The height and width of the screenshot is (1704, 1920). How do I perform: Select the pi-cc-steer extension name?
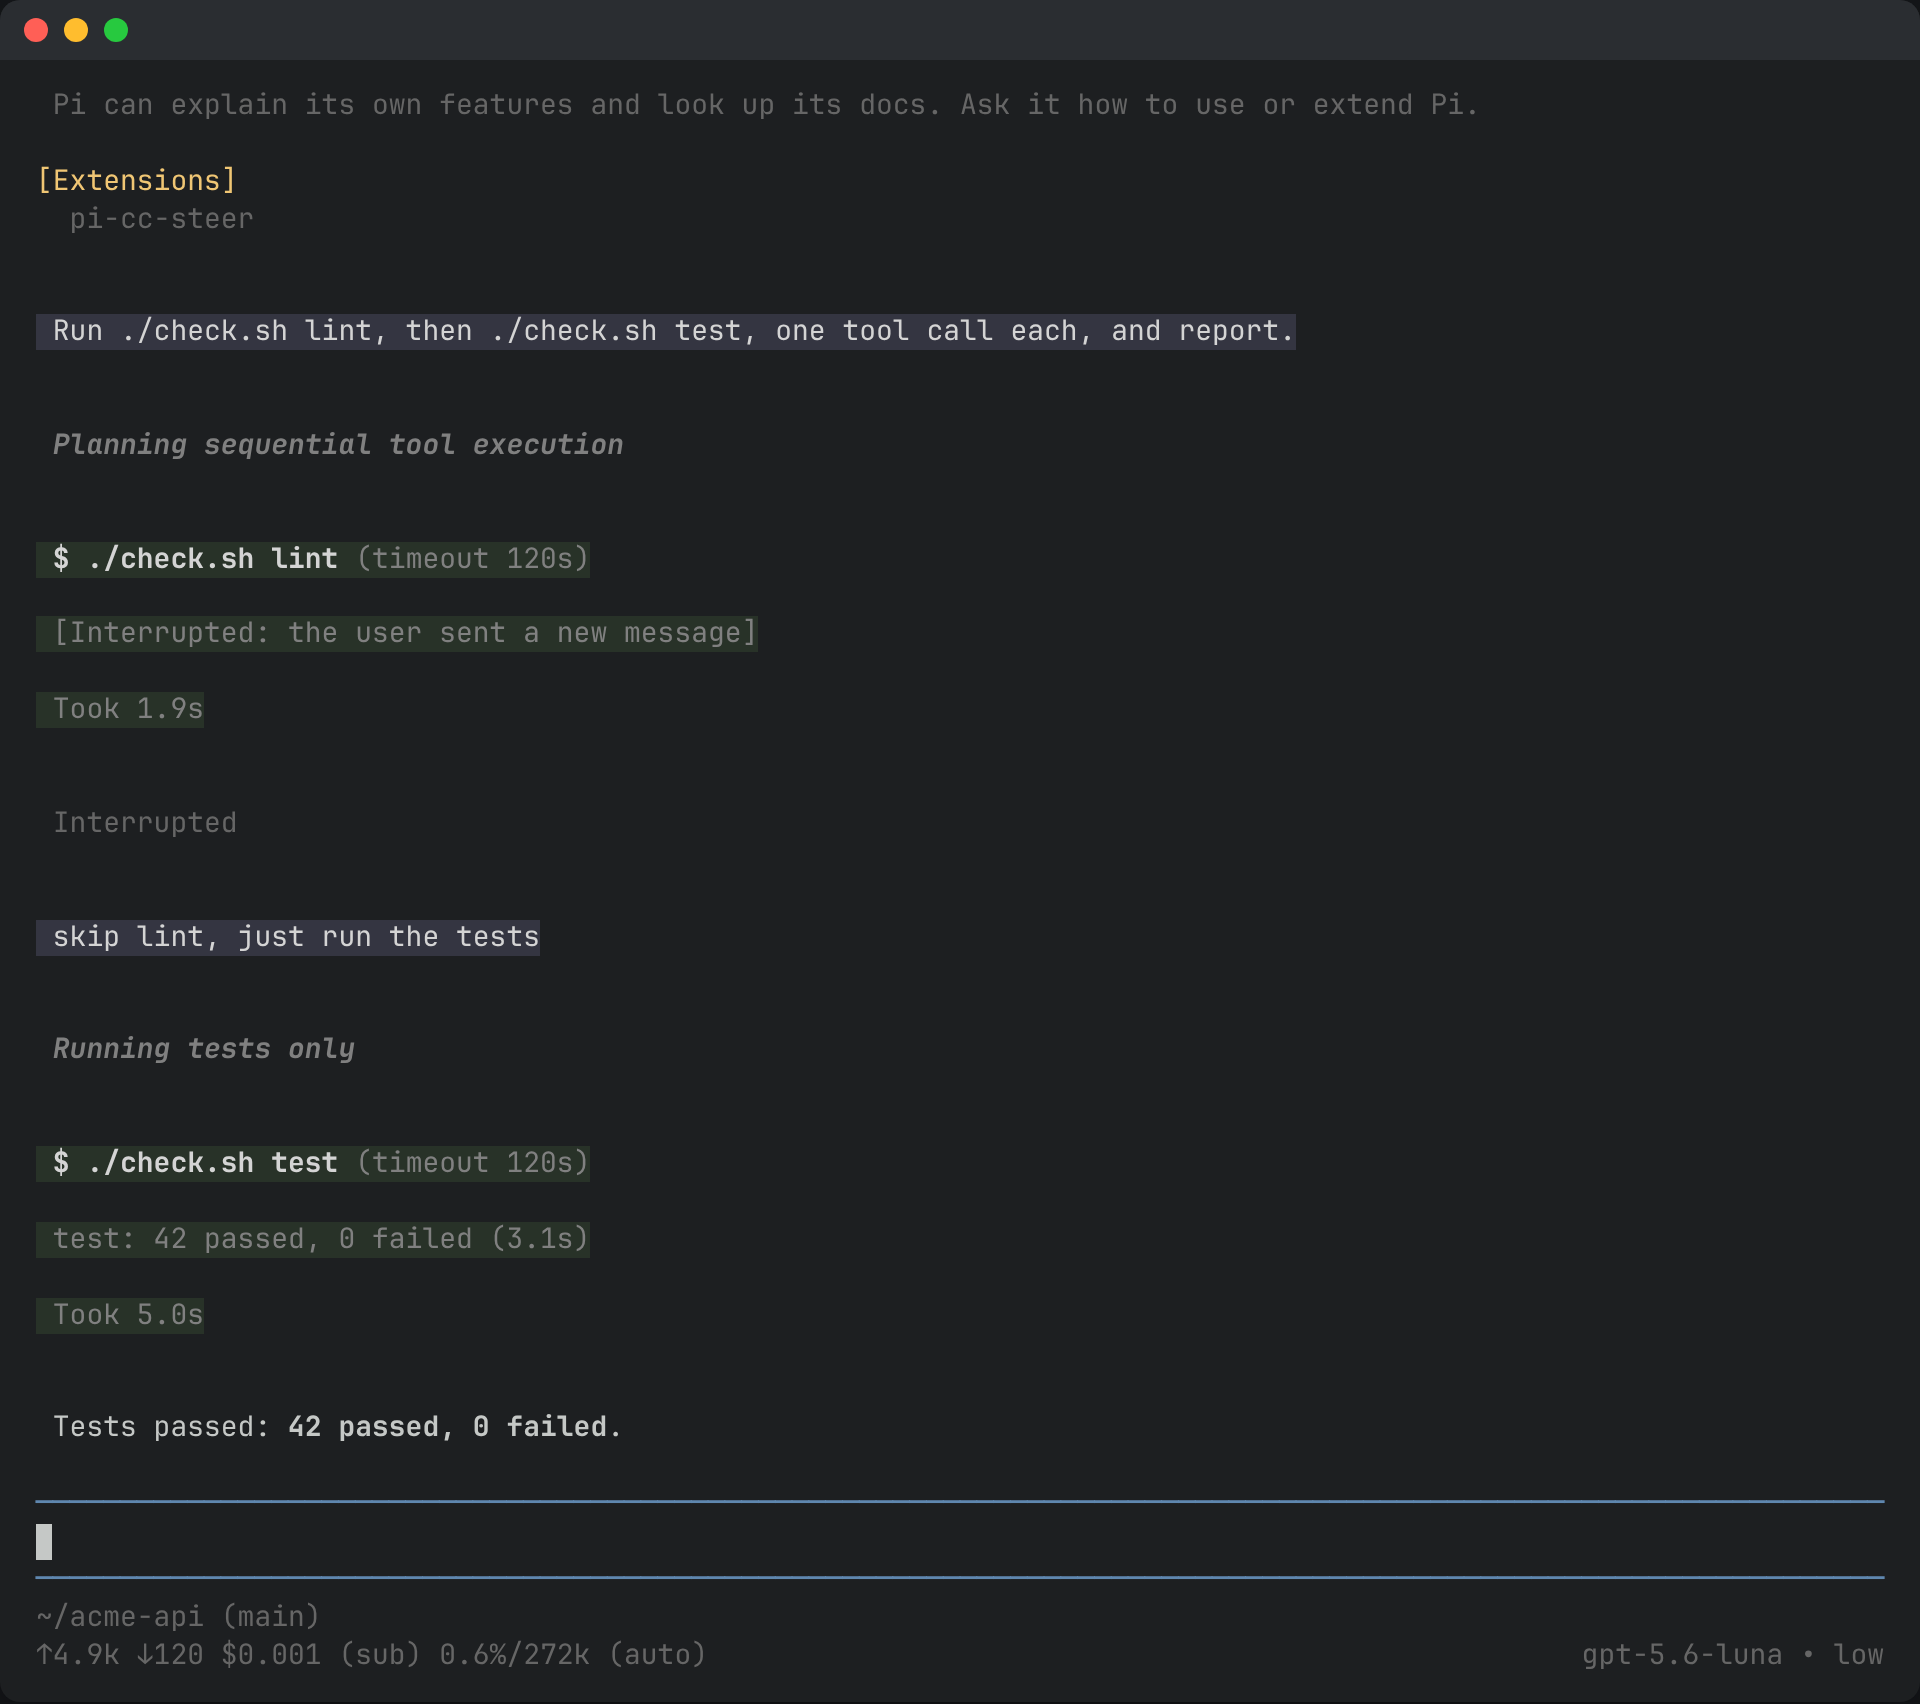pyautogui.click(x=161, y=219)
